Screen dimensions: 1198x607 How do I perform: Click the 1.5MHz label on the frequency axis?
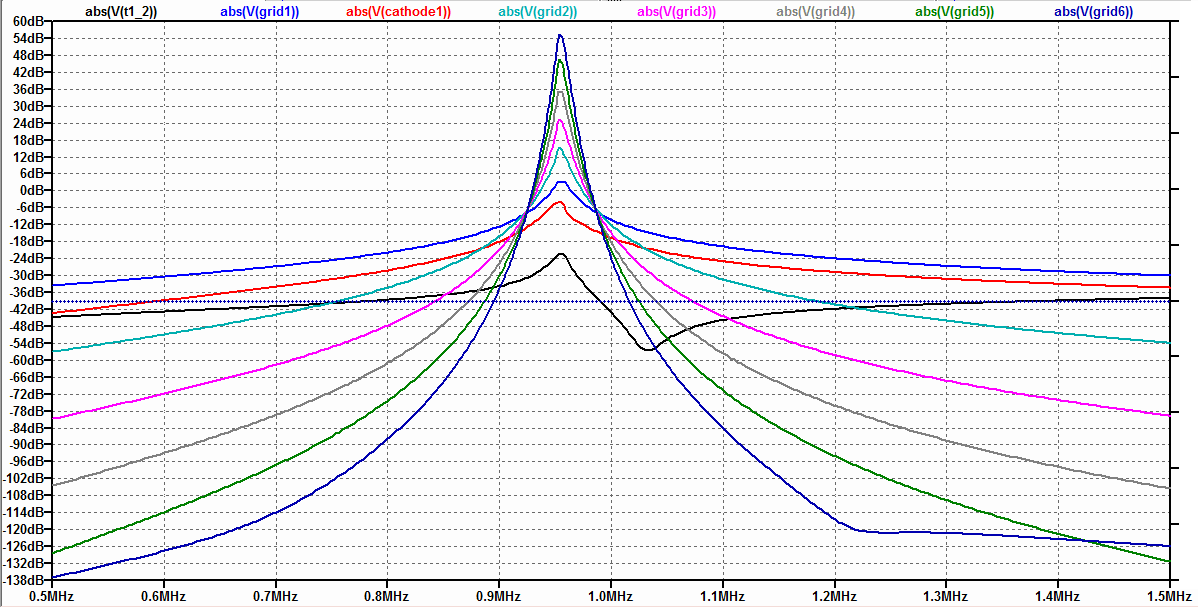pos(1168,596)
